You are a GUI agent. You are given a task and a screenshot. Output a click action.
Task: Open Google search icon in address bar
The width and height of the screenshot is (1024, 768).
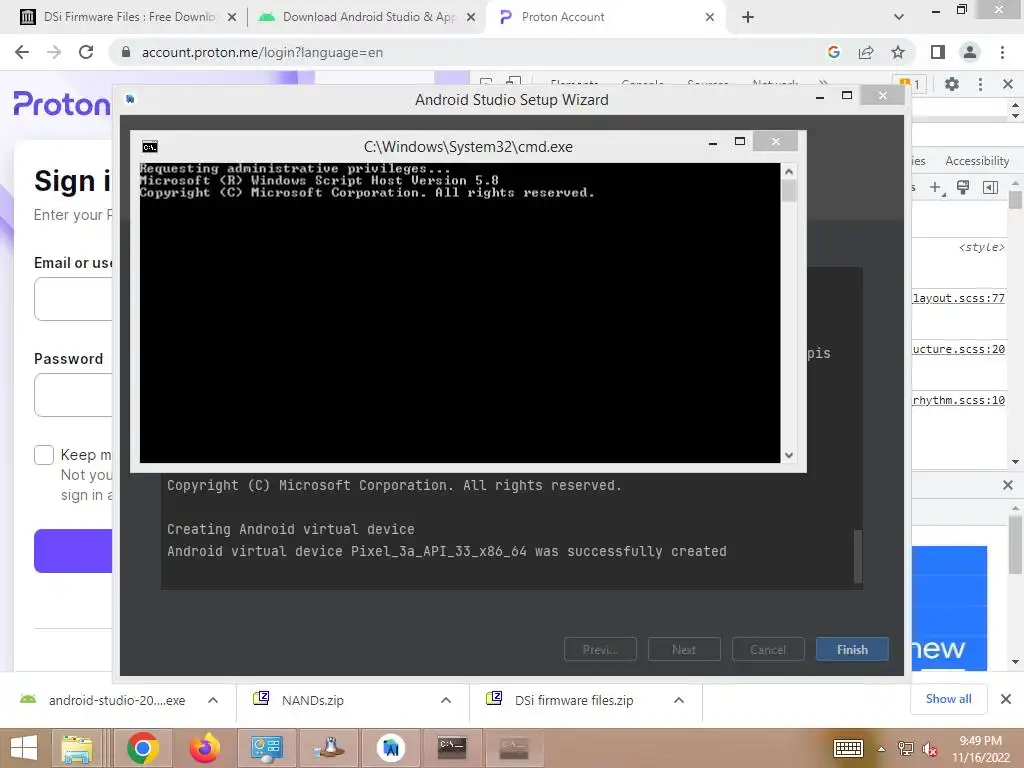pos(833,52)
